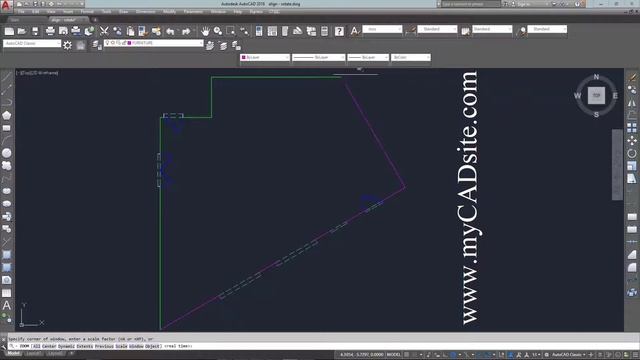Select the Multiline Text A tool

tap(7, 305)
